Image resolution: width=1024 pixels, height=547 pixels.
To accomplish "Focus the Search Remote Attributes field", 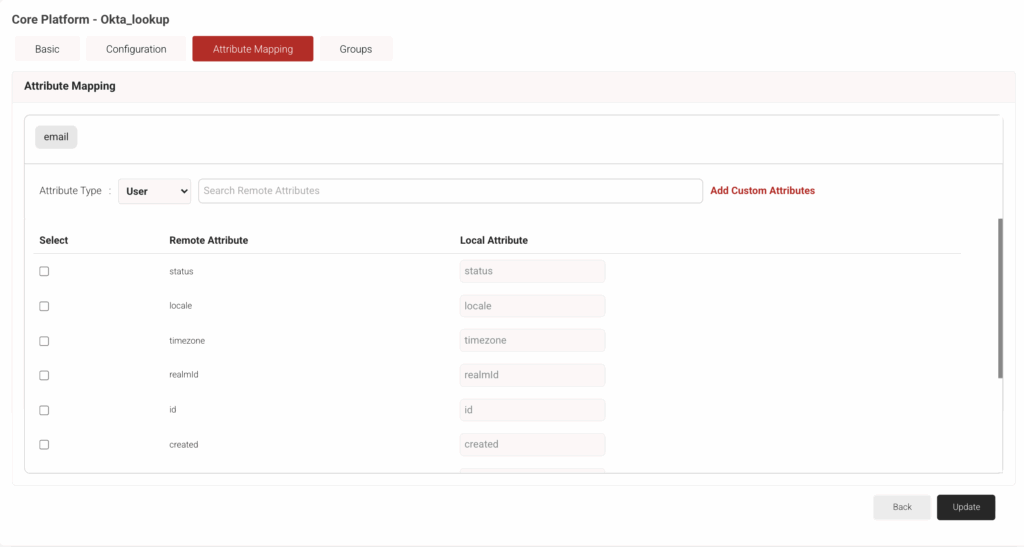I will click(450, 191).
